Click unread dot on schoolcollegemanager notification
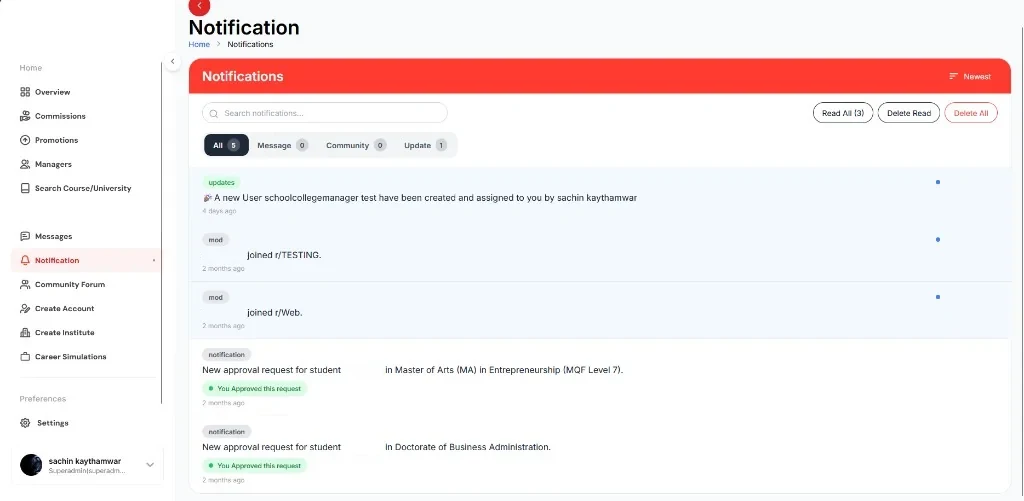 [938, 182]
